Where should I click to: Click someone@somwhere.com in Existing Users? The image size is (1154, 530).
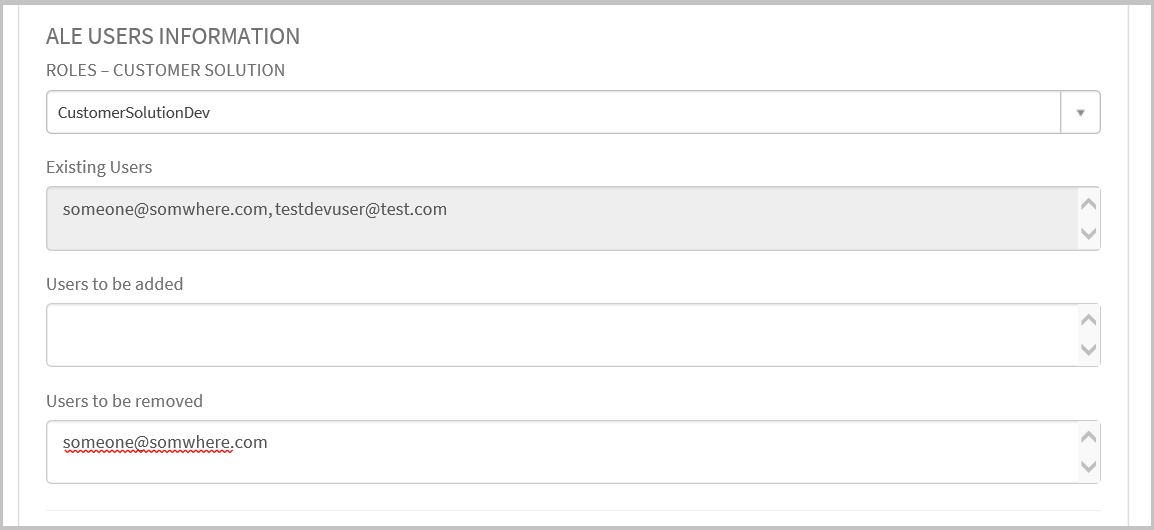[165, 210]
